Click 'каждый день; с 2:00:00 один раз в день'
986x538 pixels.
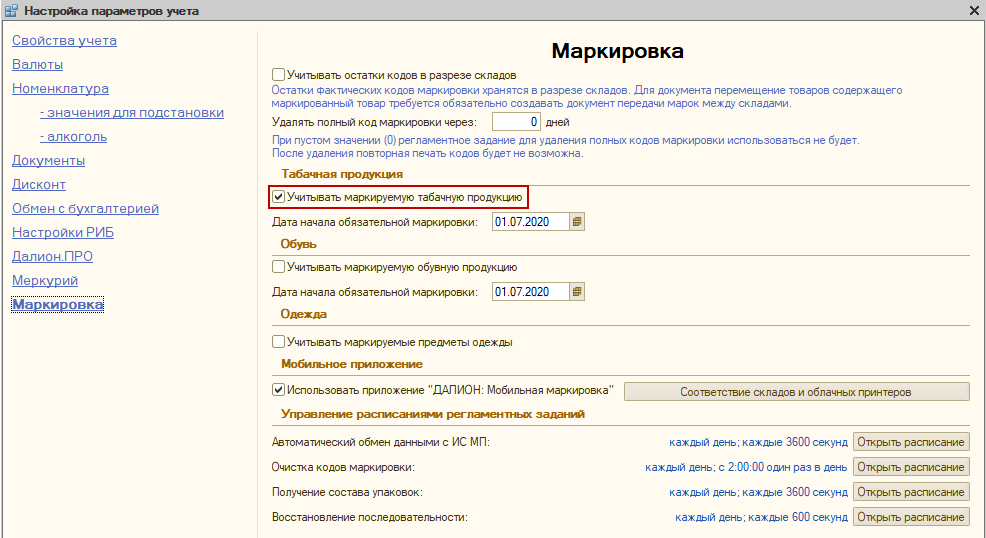click(746, 467)
